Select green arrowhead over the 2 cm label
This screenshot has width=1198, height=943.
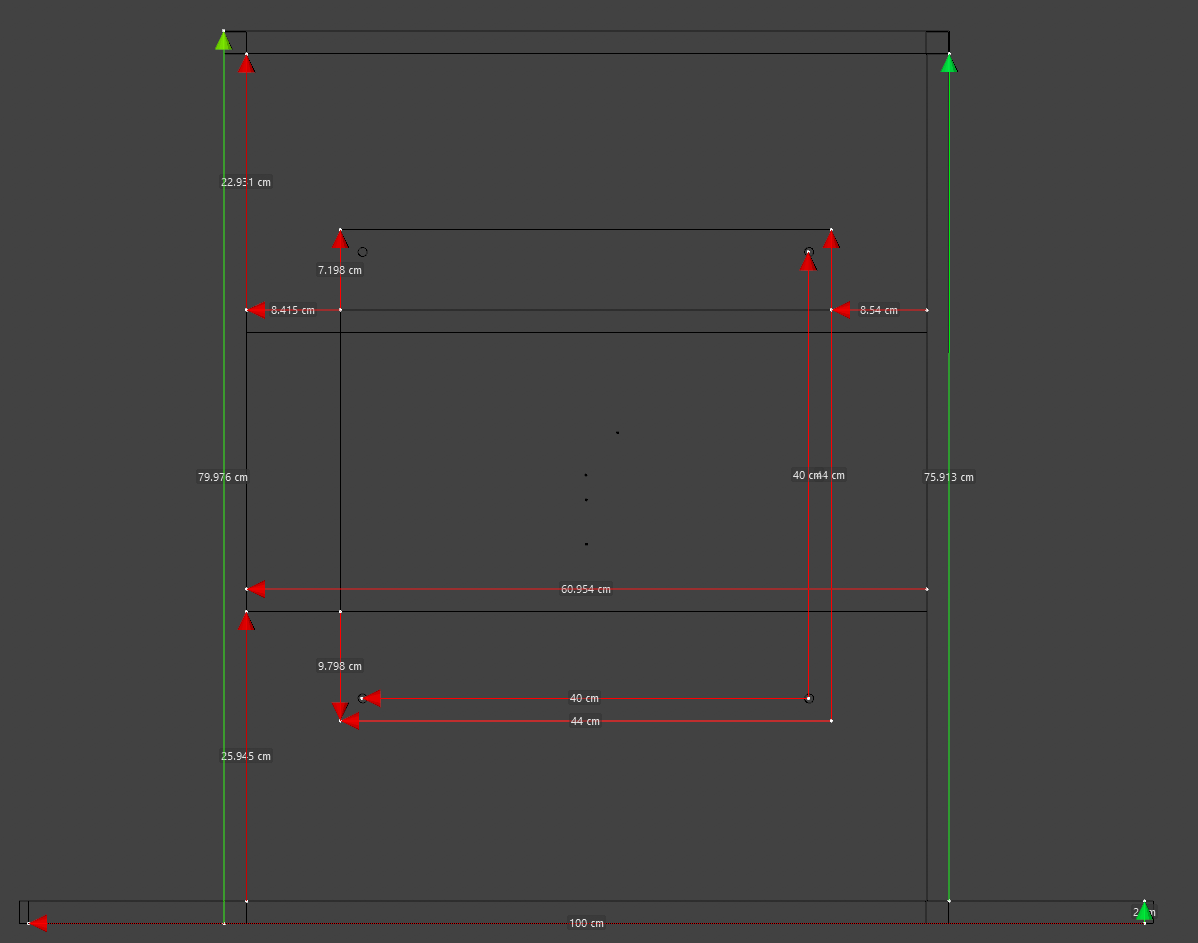coord(1144,910)
